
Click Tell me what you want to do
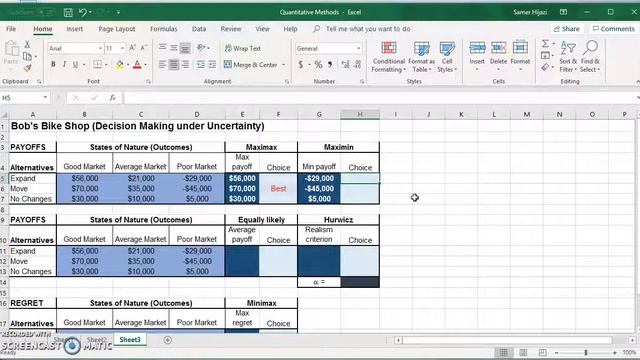tap(368, 29)
